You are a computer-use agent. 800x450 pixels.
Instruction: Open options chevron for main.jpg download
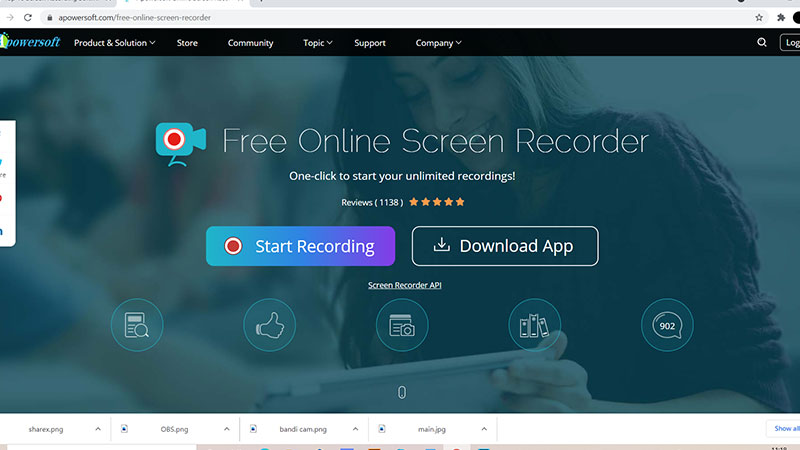[484, 429]
